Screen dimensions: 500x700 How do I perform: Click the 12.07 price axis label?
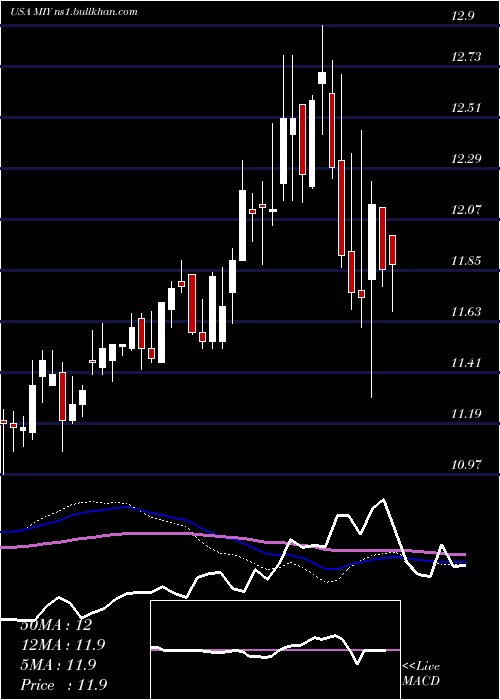tap(466, 209)
